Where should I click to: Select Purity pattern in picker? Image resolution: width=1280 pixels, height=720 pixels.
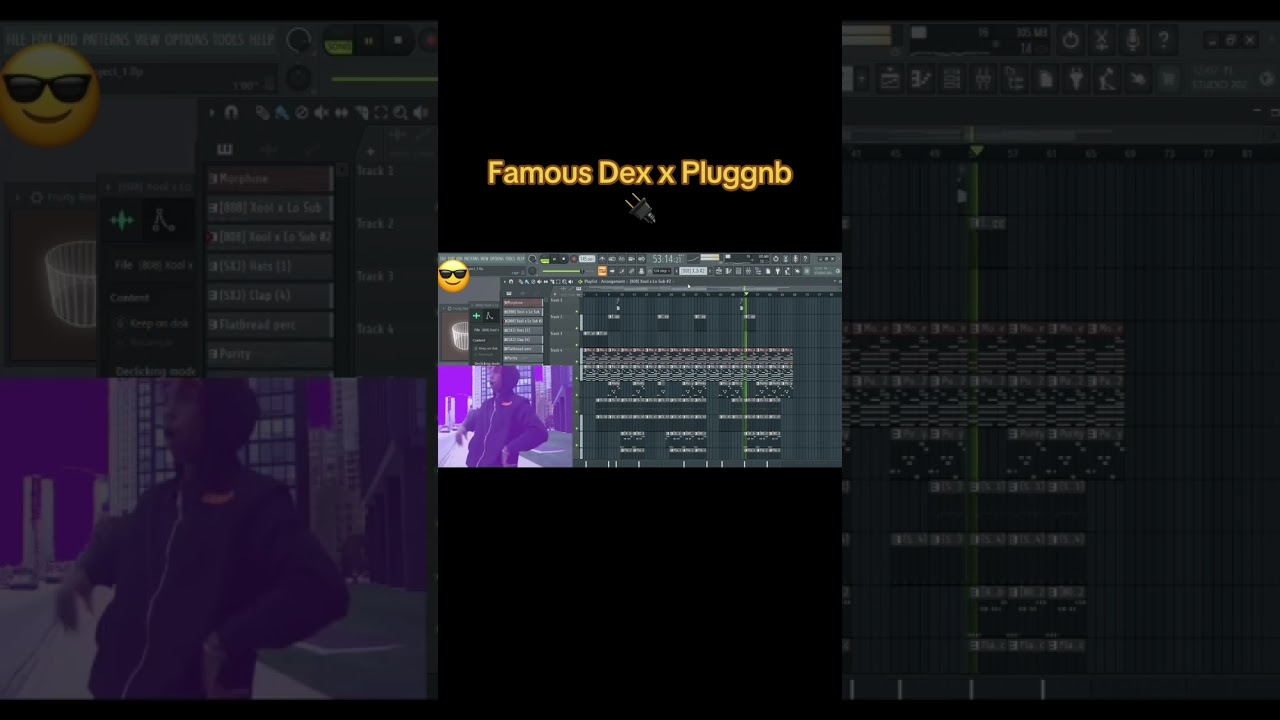[523, 358]
